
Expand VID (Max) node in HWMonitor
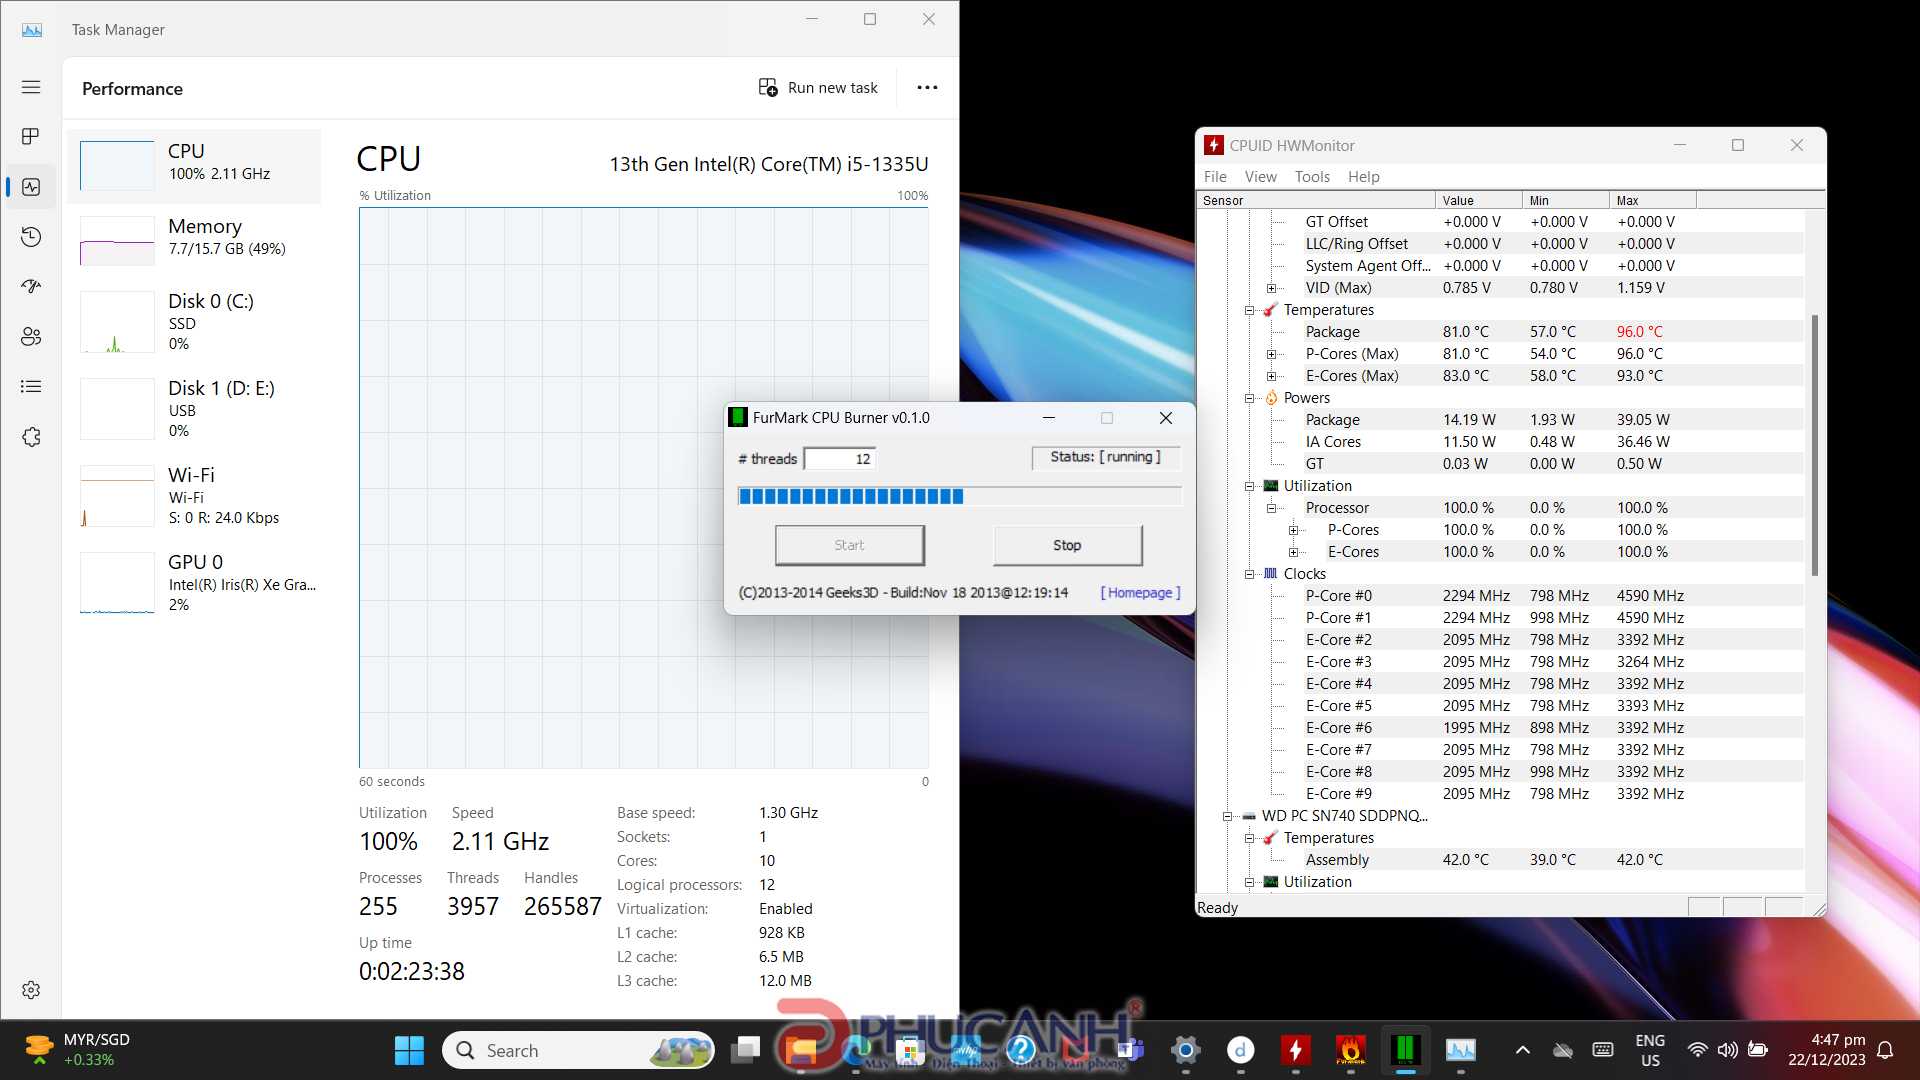click(1271, 288)
